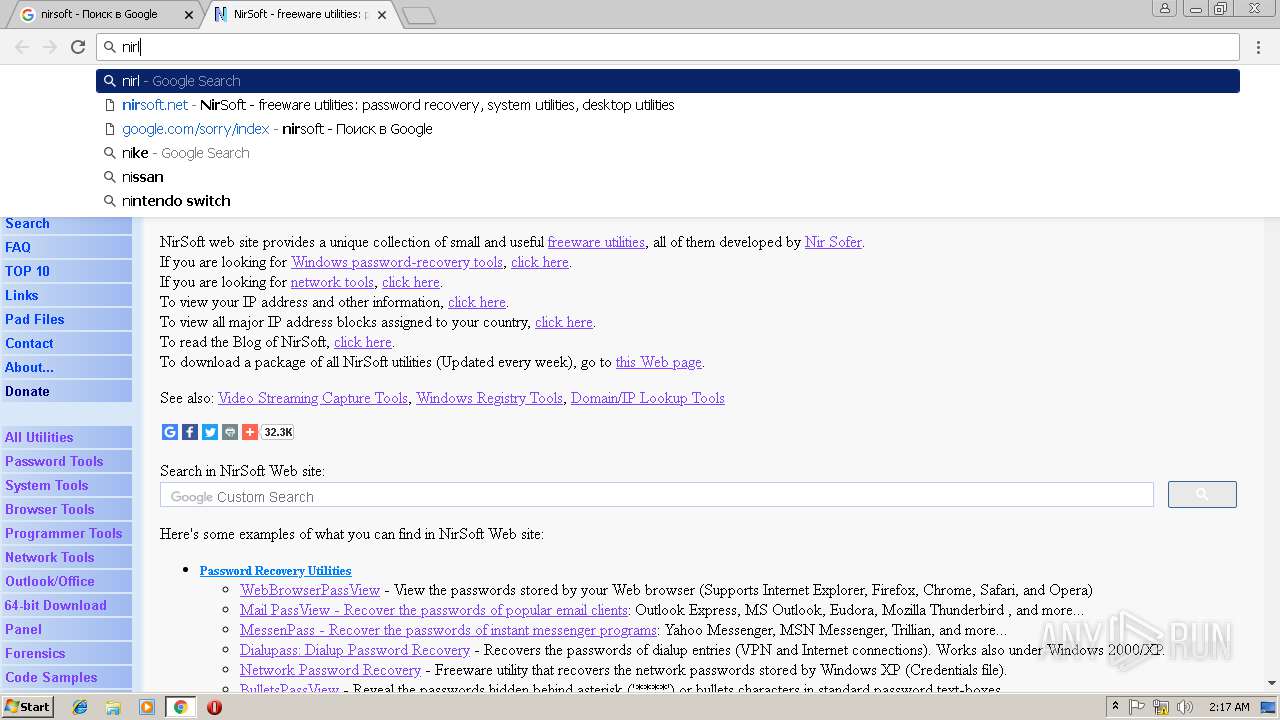Open Mail PassView link
This screenshot has height=720, width=1280.
click(434, 610)
